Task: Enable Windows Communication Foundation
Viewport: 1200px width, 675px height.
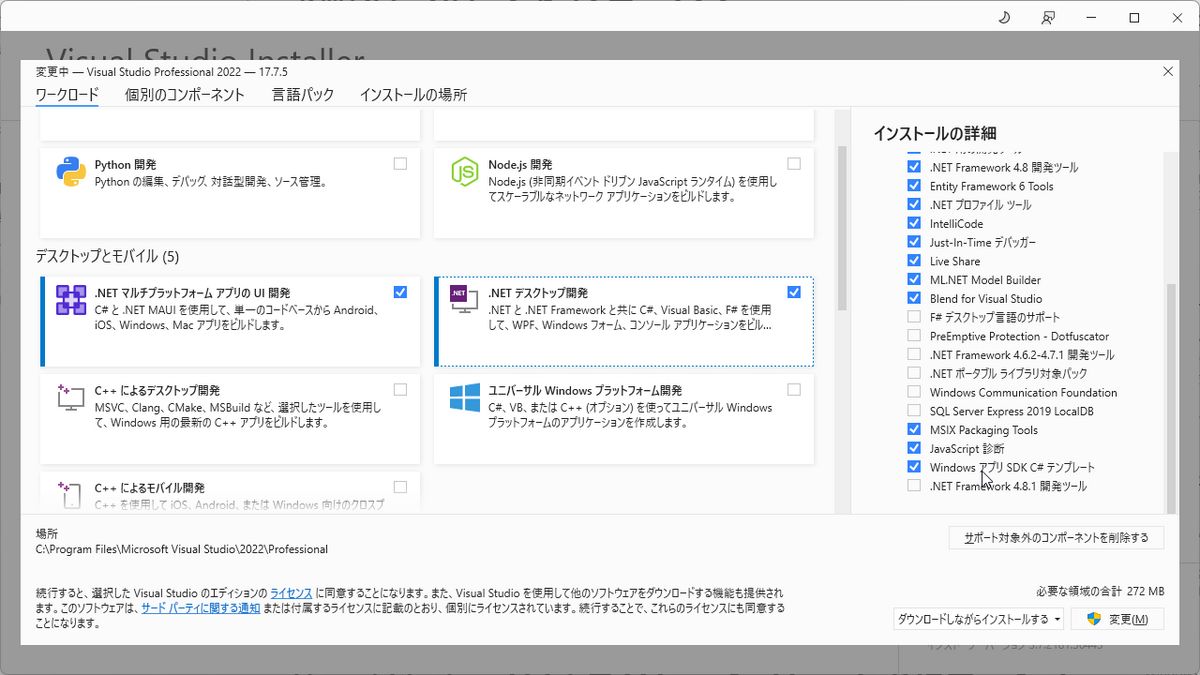Action: tap(914, 392)
